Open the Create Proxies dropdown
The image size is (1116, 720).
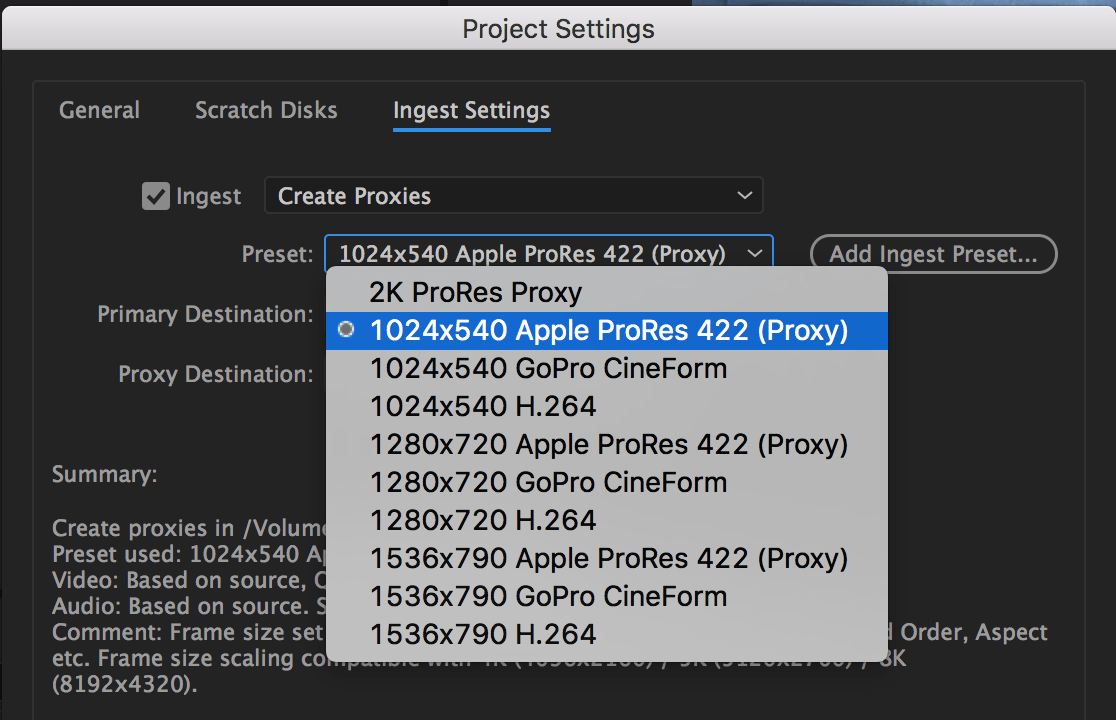point(514,195)
